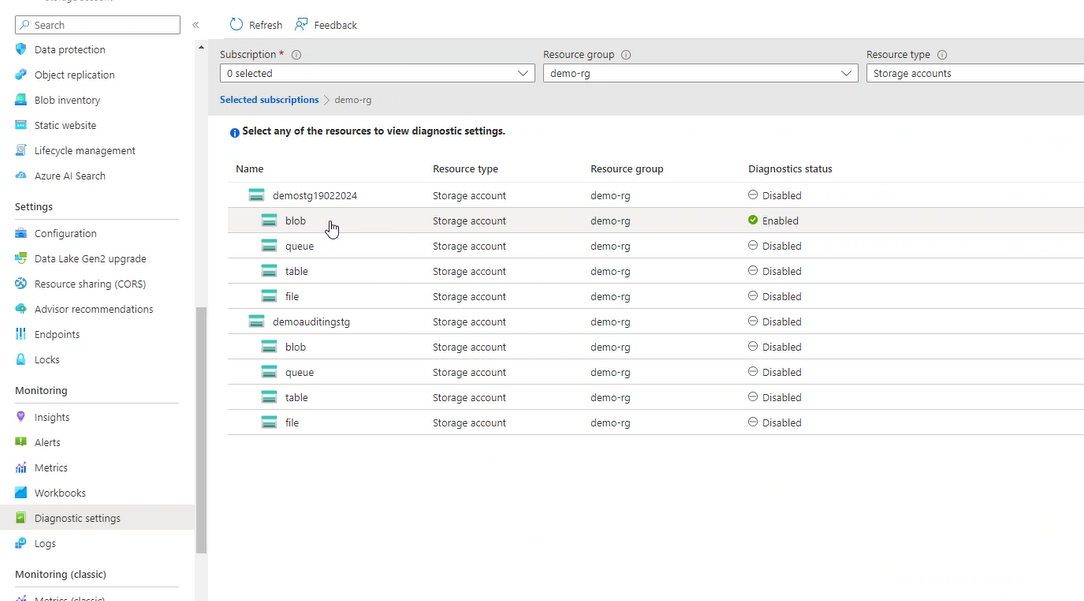Click the Name column header
1084x601 pixels.
(x=250, y=169)
